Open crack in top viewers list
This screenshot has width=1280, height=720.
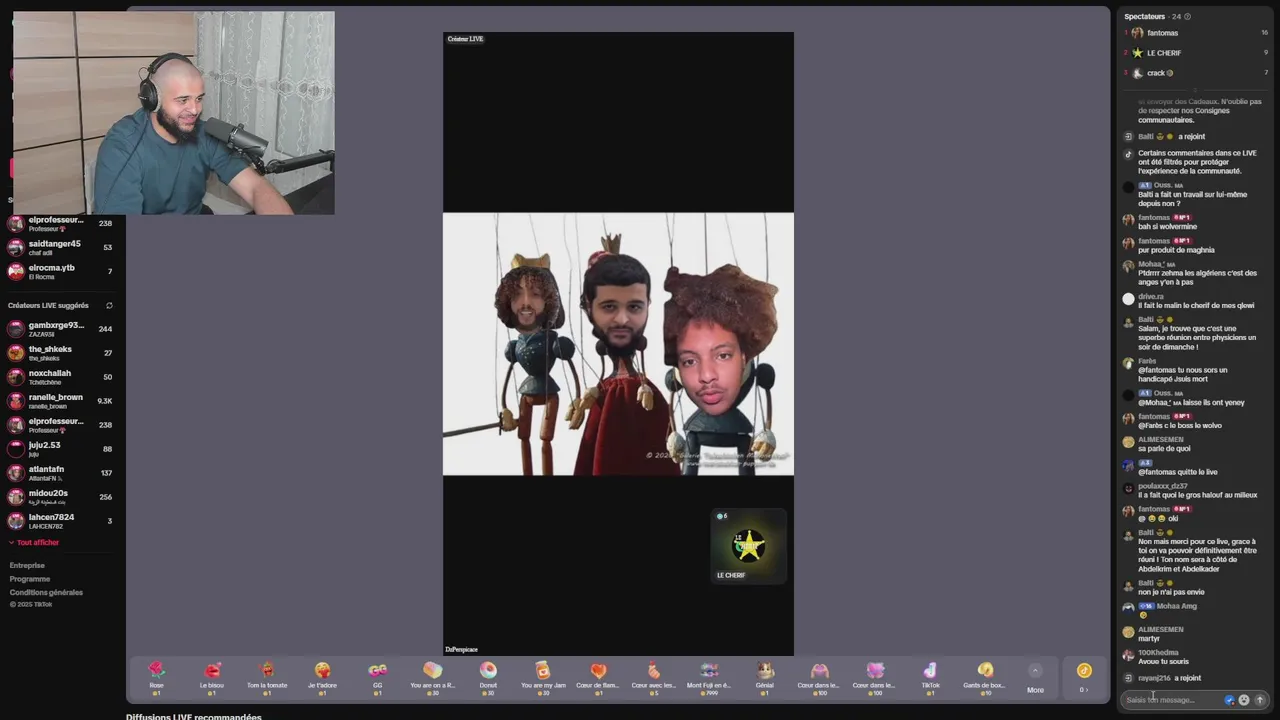click(x=1196, y=73)
